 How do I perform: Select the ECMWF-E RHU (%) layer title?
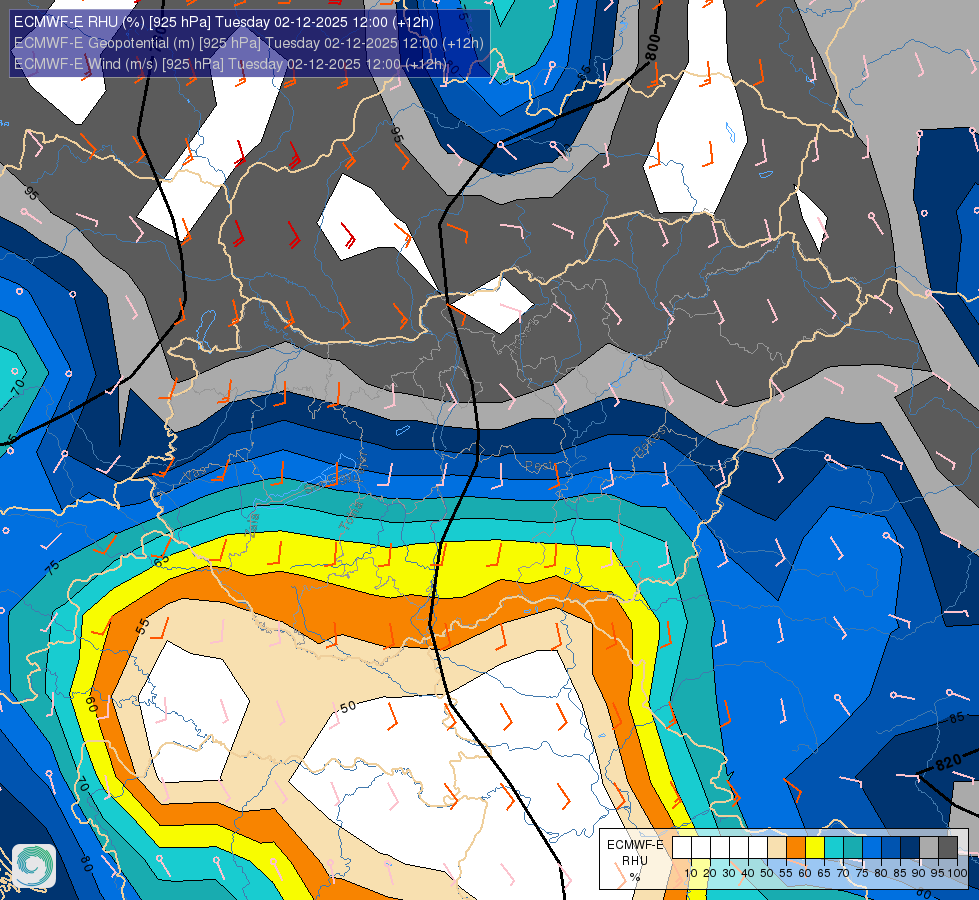pyautogui.click(x=224, y=22)
